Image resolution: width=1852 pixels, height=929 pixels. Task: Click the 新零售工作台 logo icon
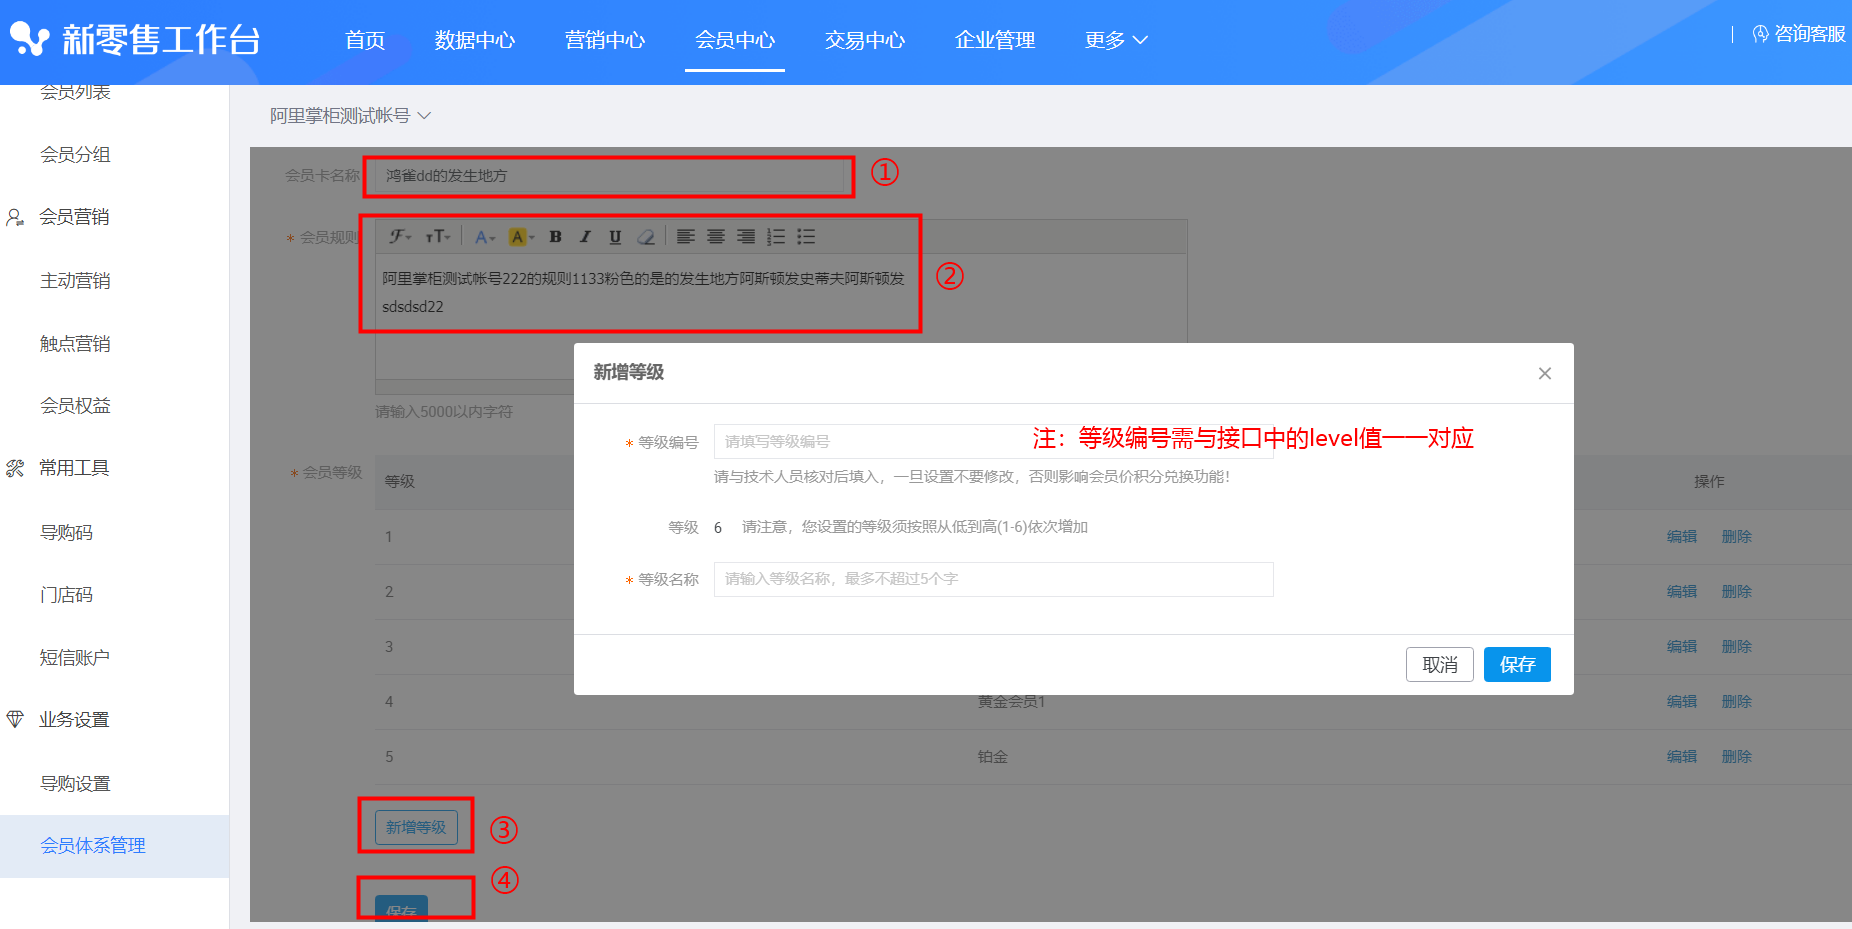pos(29,39)
